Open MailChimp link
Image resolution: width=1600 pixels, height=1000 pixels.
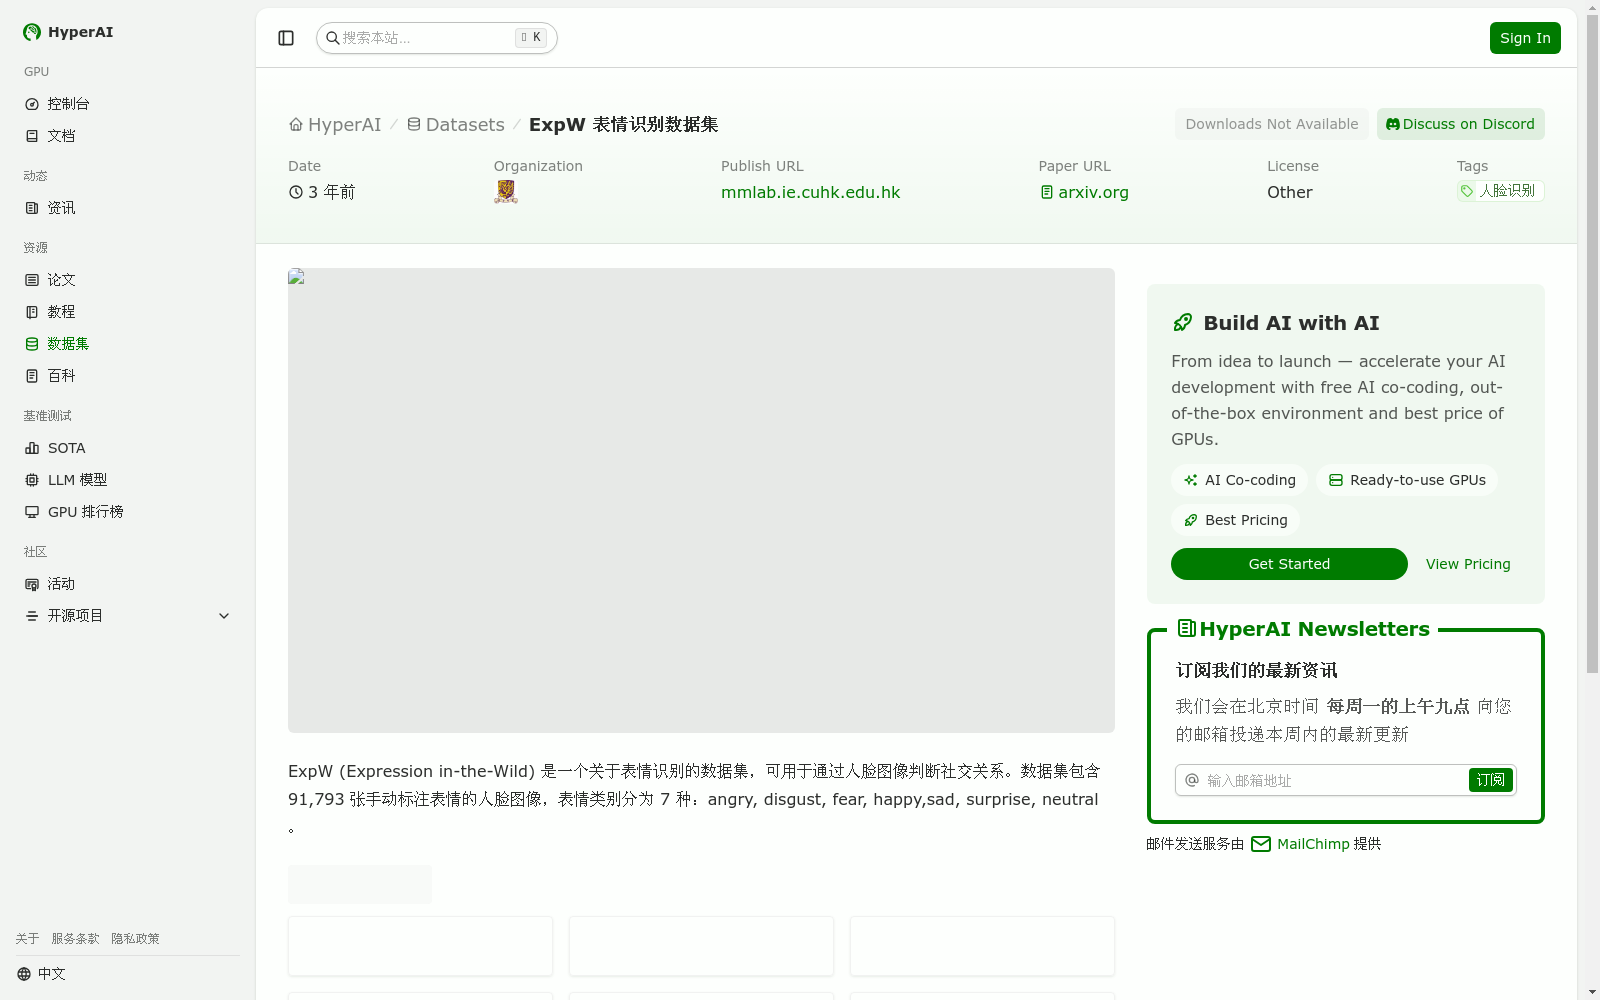click(x=1313, y=844)
